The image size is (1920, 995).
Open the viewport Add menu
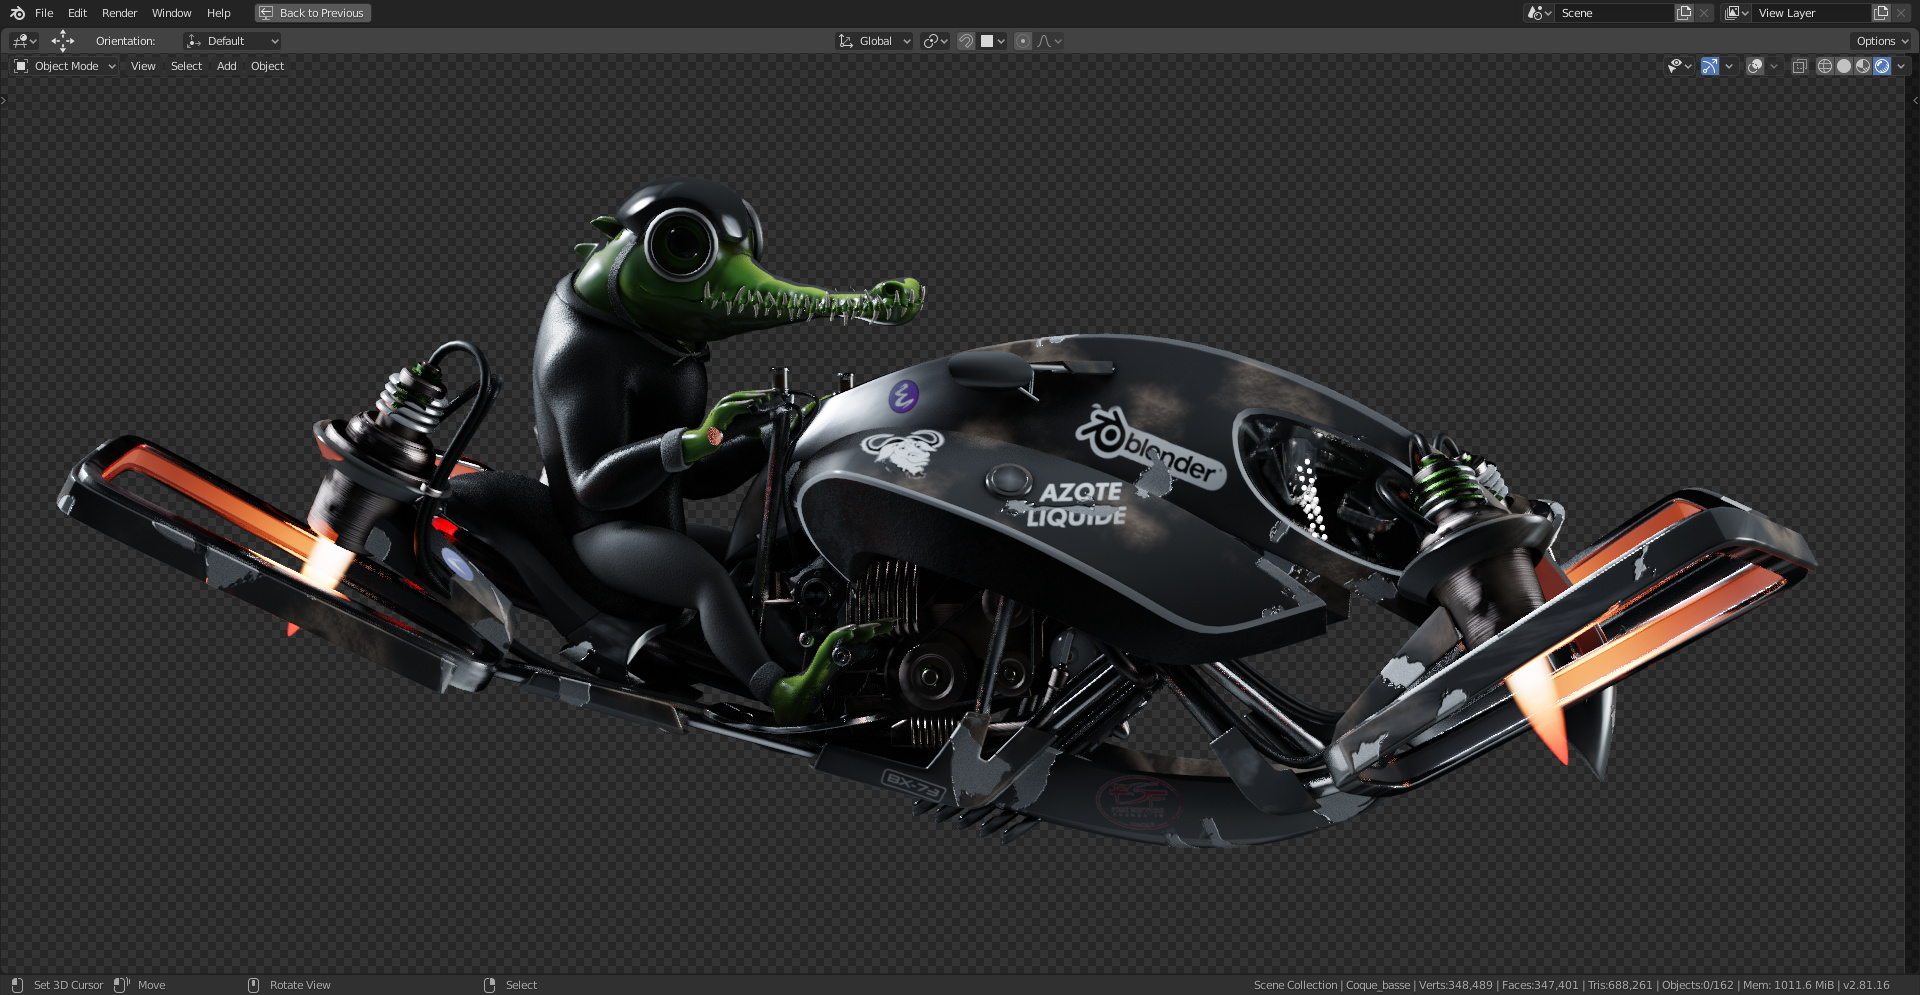tap(227, 66)
